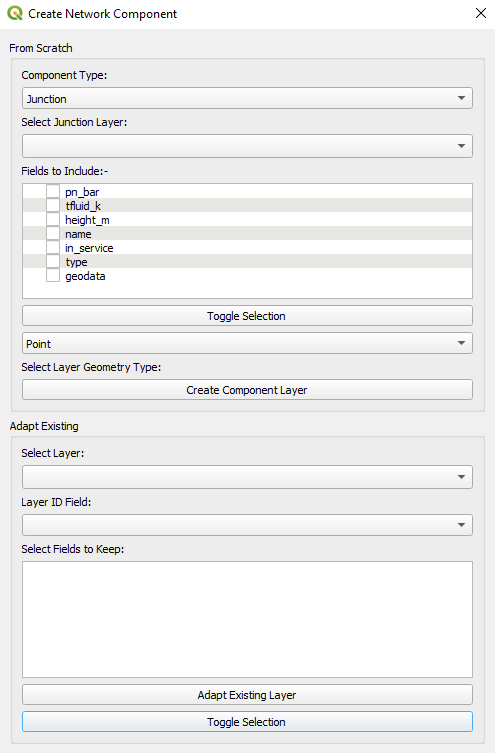This screenshot has width=495, height=753.
Task: Open the Component Type dropdown showing Junction
Action: [x=247, y=98]
